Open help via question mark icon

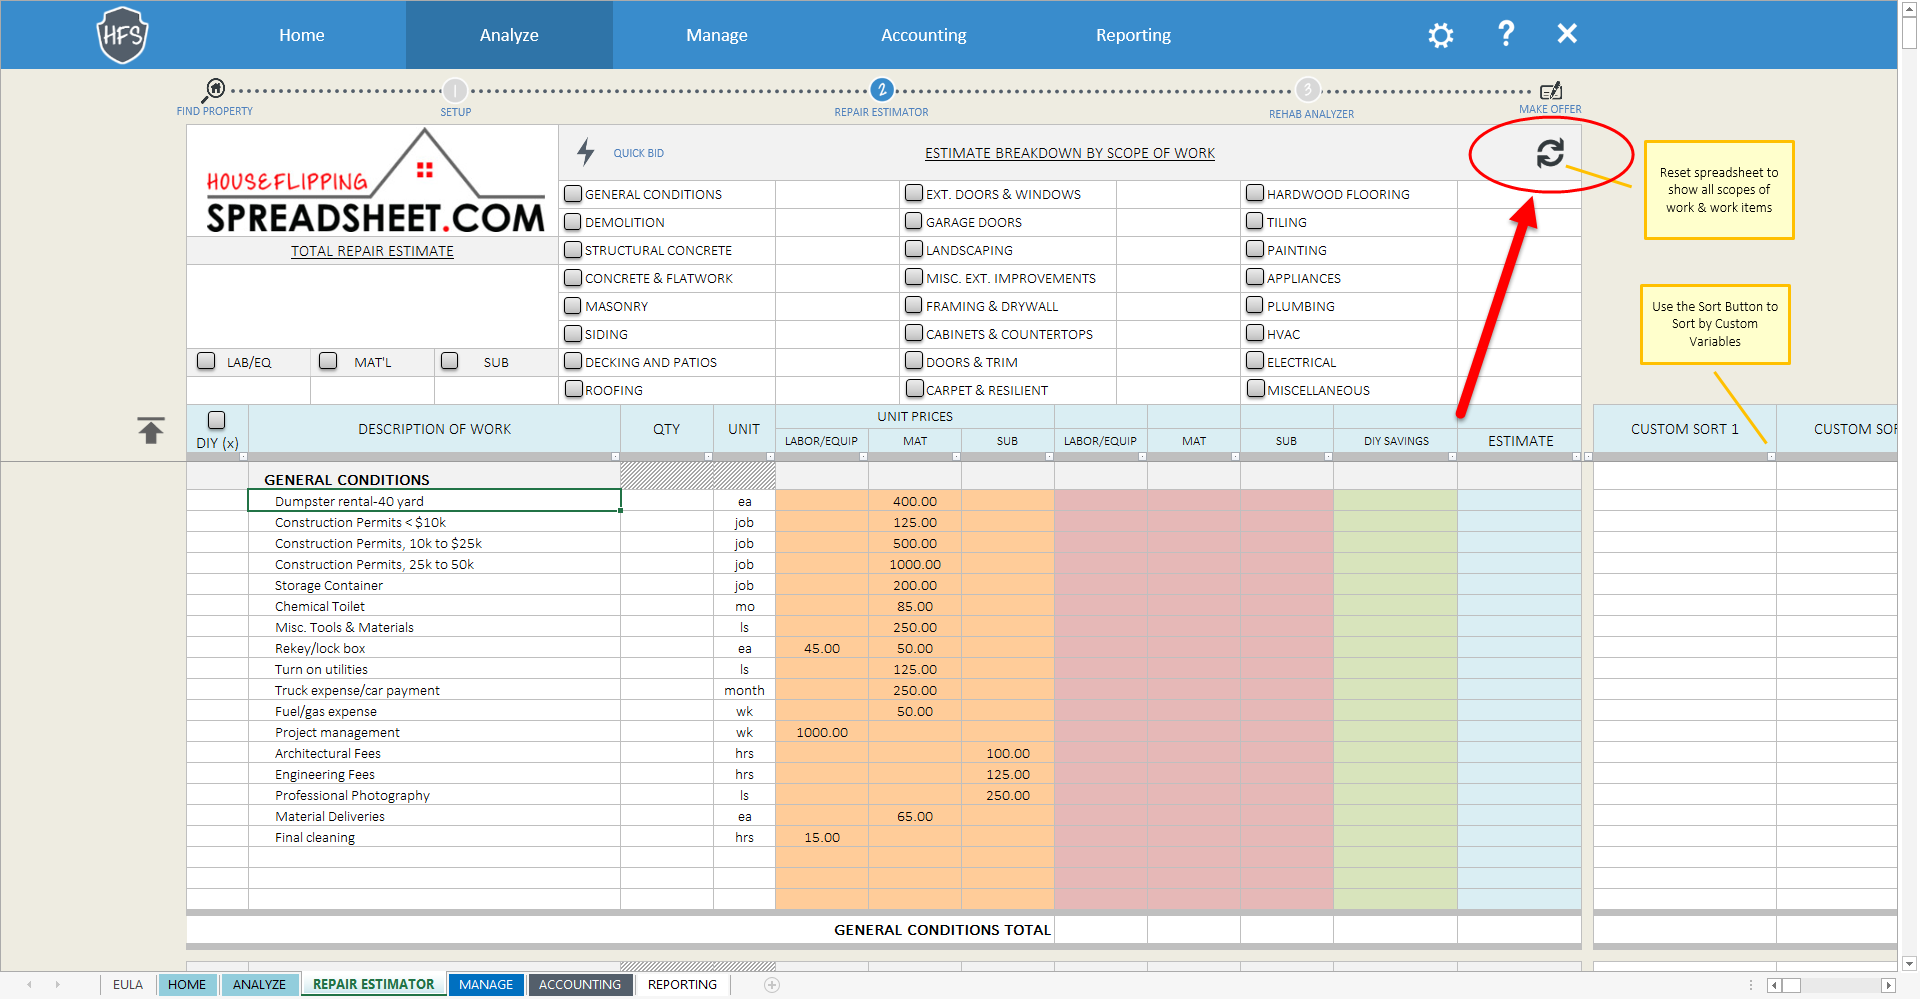(1505, 34)
